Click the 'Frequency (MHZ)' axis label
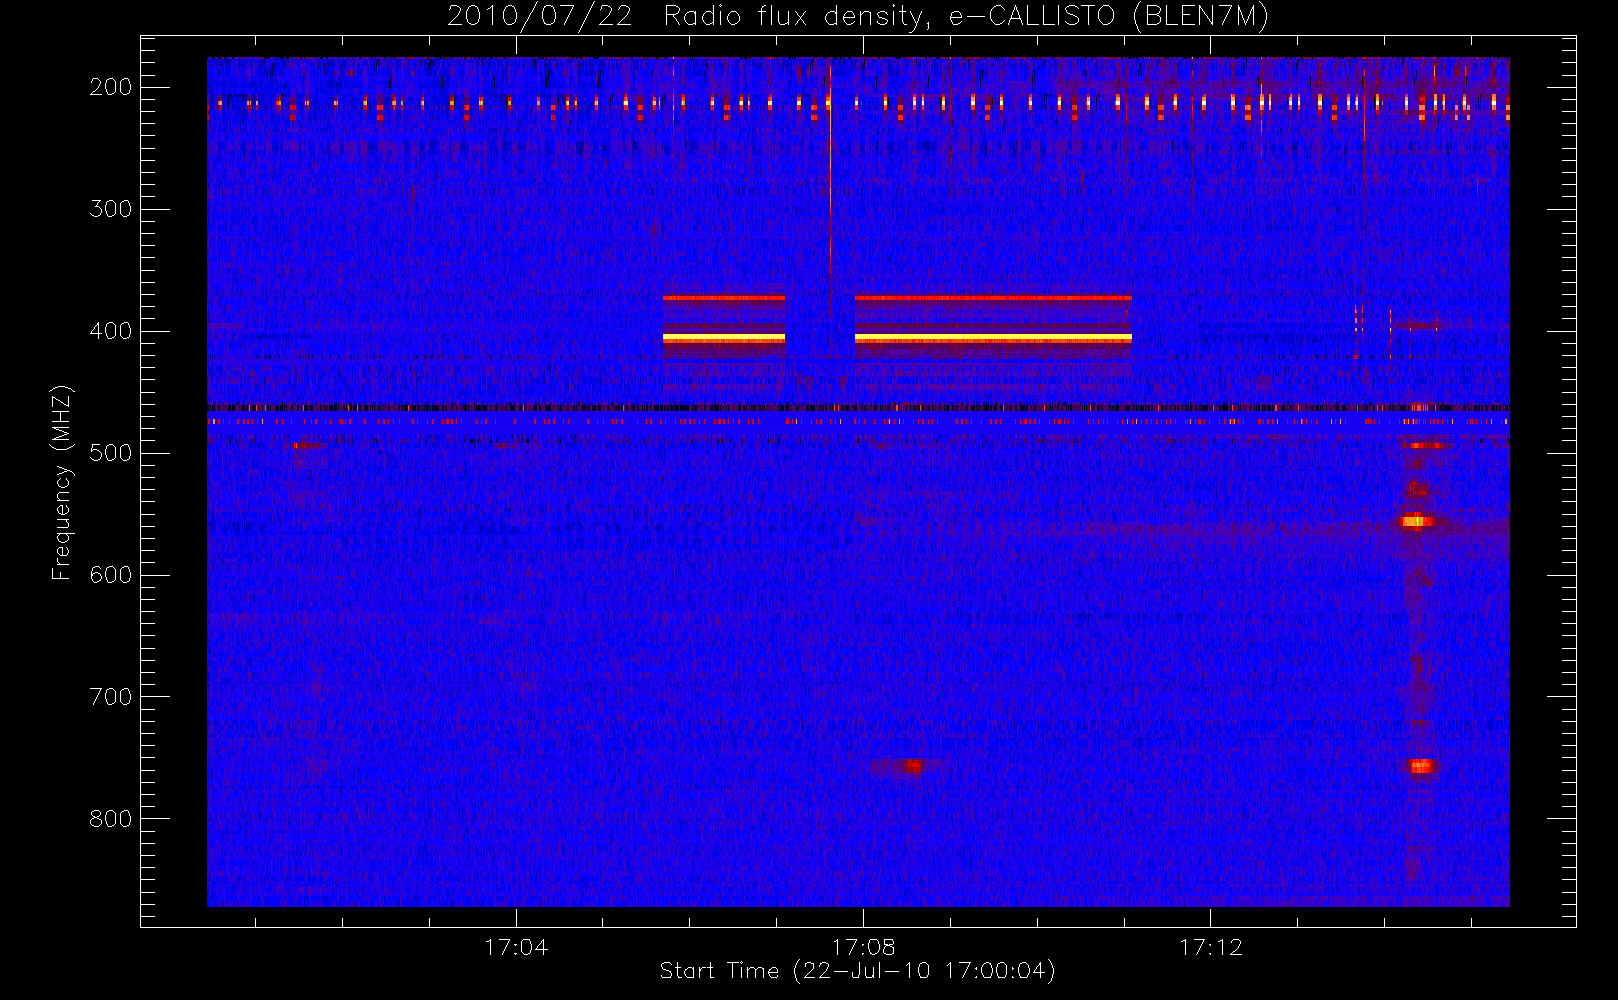Image resolution: width=1618 pixels, height=1000 pixels. pyautogui.click(x=62, y=482)
